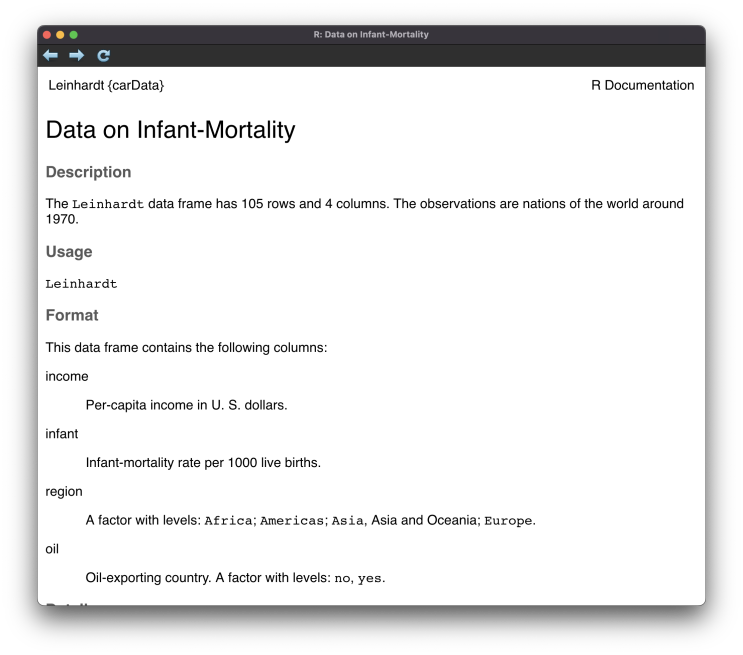
Task: Maximize the window with green button
Action: tap(73, 35)
